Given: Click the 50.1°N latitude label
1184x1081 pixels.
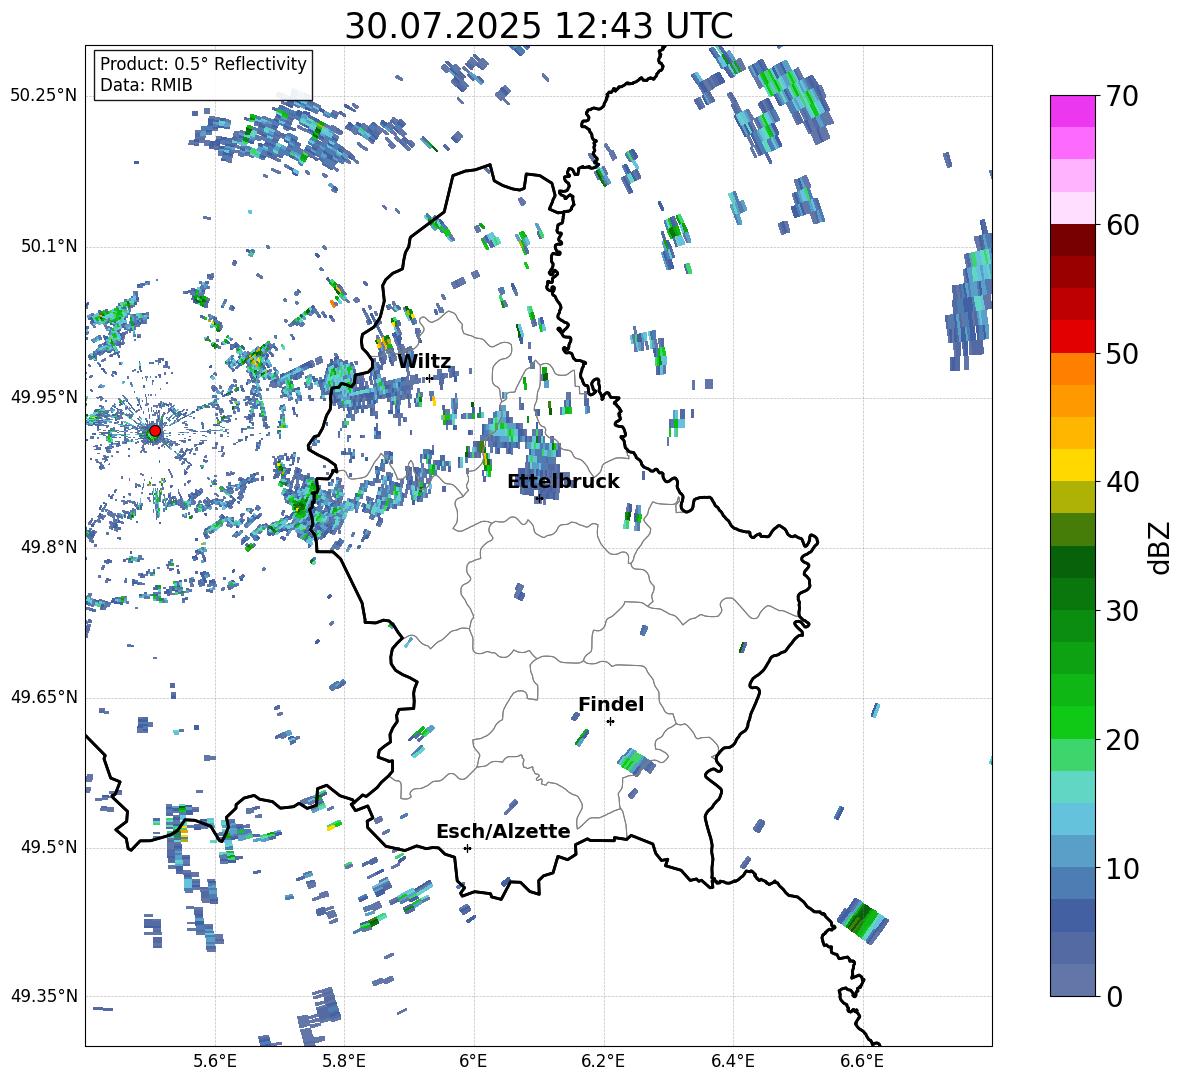Looking at the screenshot, I should [48, 246].
